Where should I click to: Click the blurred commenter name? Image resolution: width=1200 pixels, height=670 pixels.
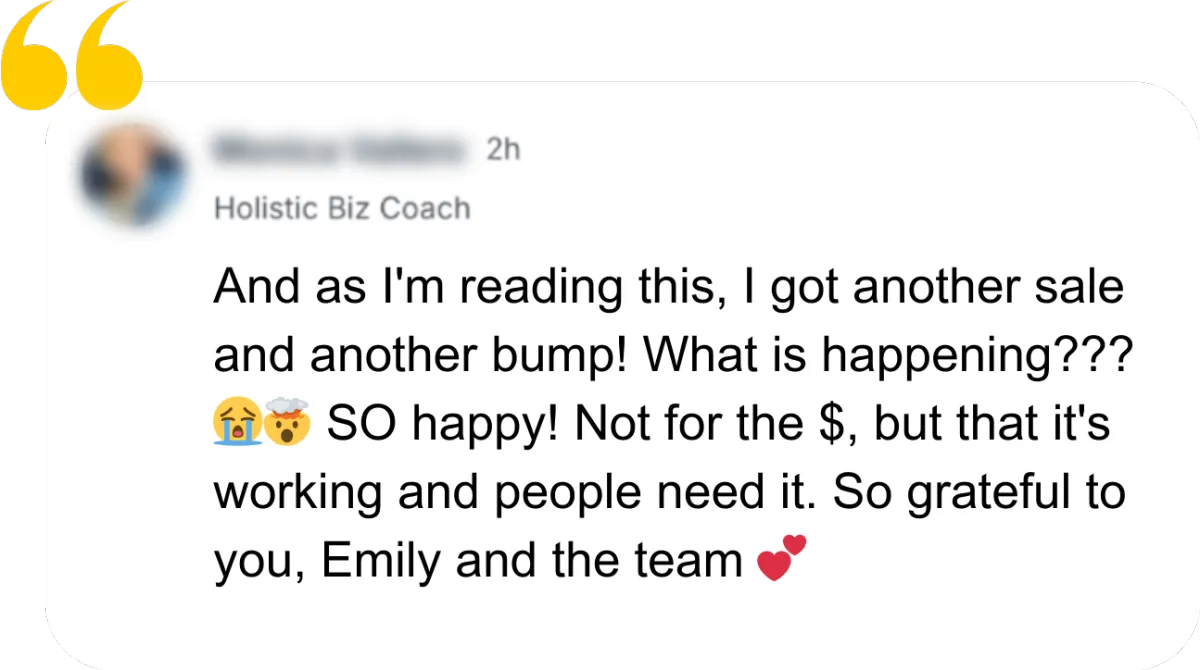(341, 150)
